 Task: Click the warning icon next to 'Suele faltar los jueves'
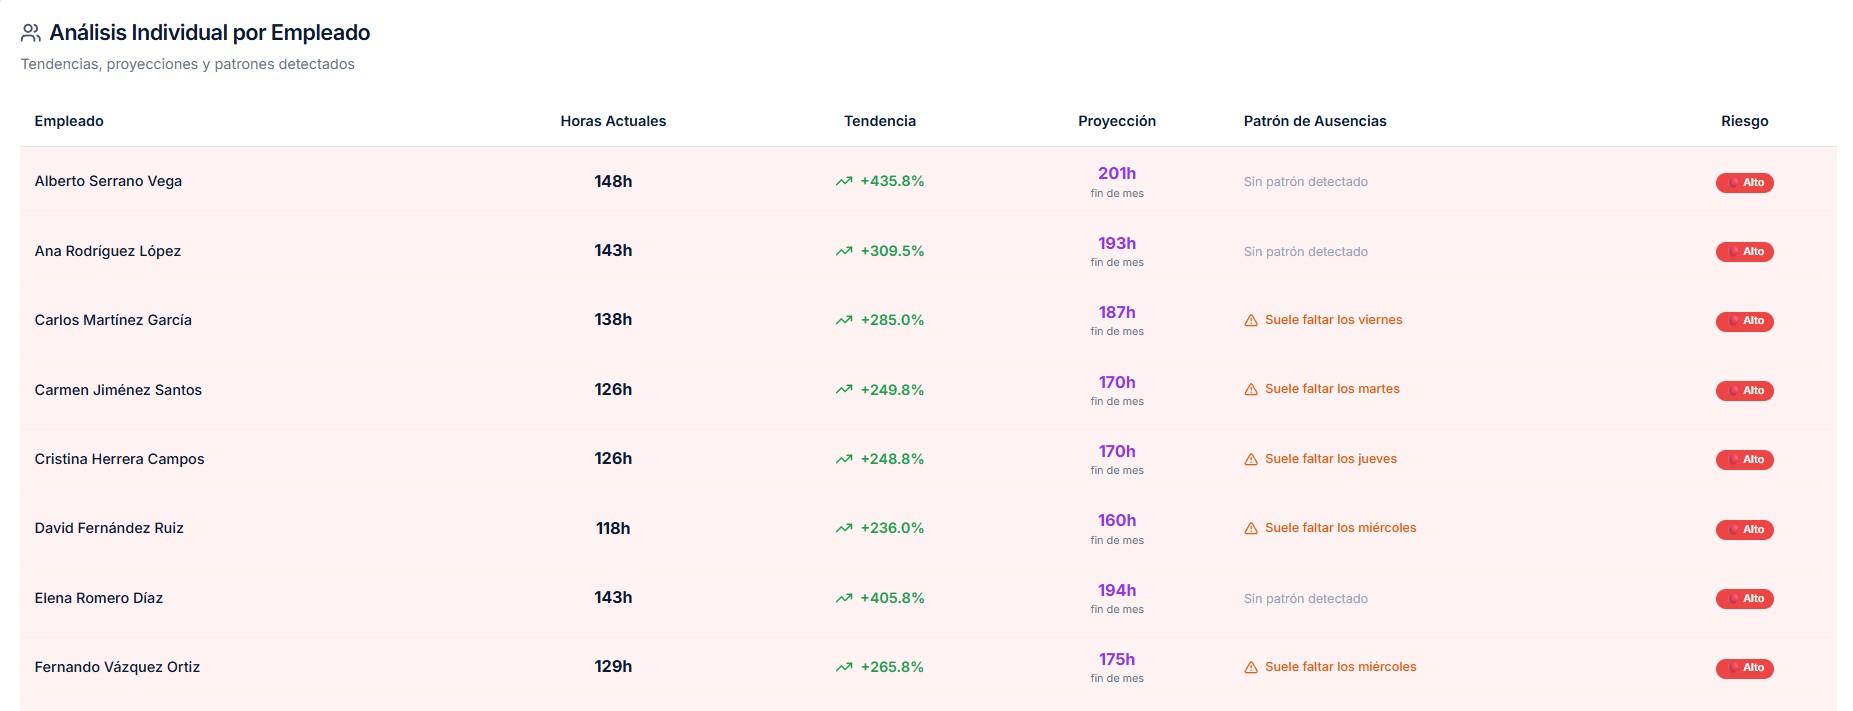[x=1251, y=460]
